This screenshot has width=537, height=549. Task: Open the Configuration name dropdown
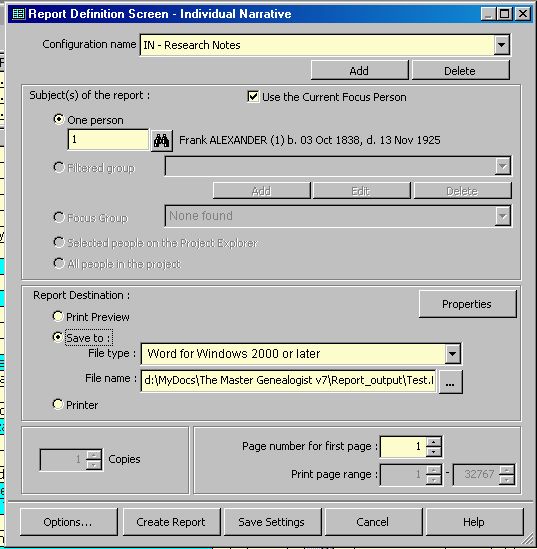pyautogui.click(x=502, y=45)
